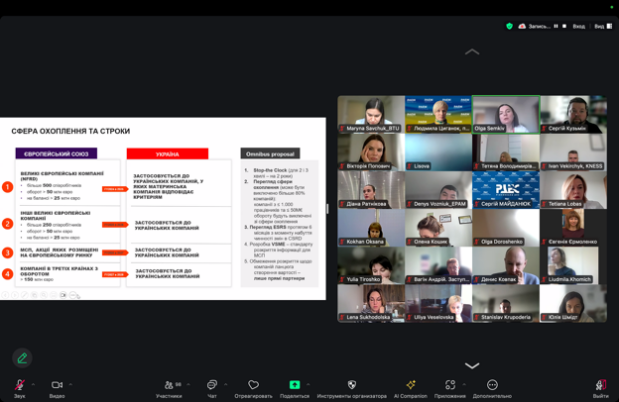Click the green annotation pencil button
This screenshot has width=619, height=402.
point(21,357)
